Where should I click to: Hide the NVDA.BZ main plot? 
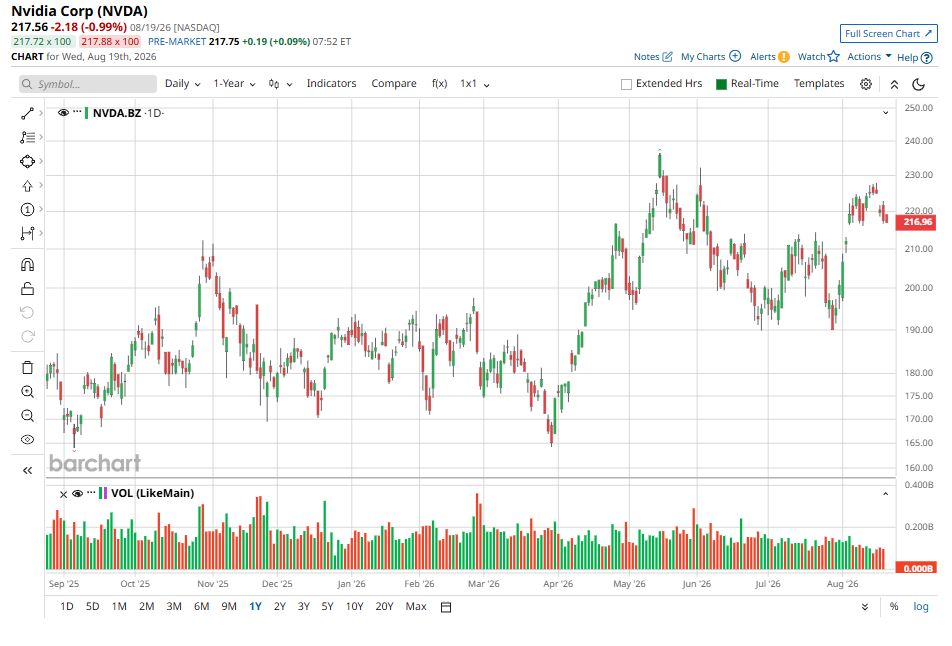[x=63, y=112]
